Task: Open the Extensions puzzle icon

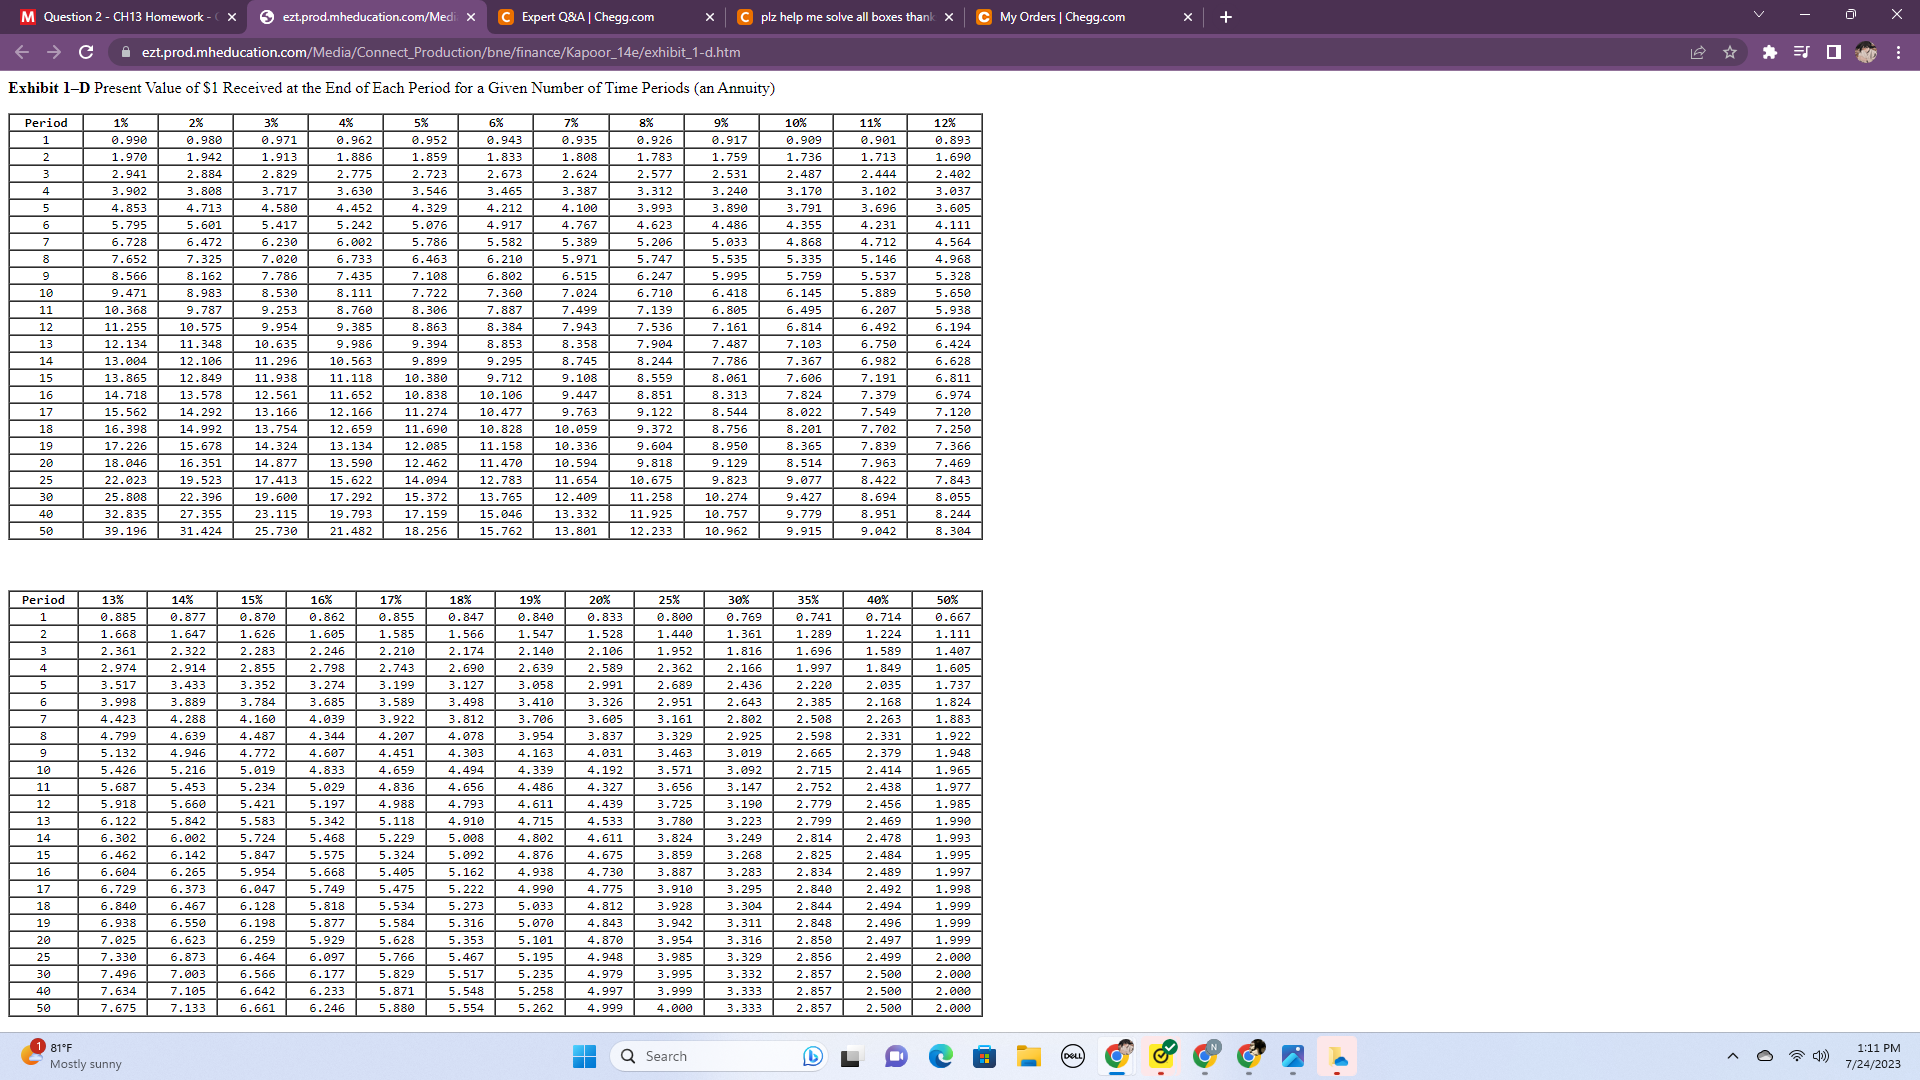Action: click(1769, 52)
